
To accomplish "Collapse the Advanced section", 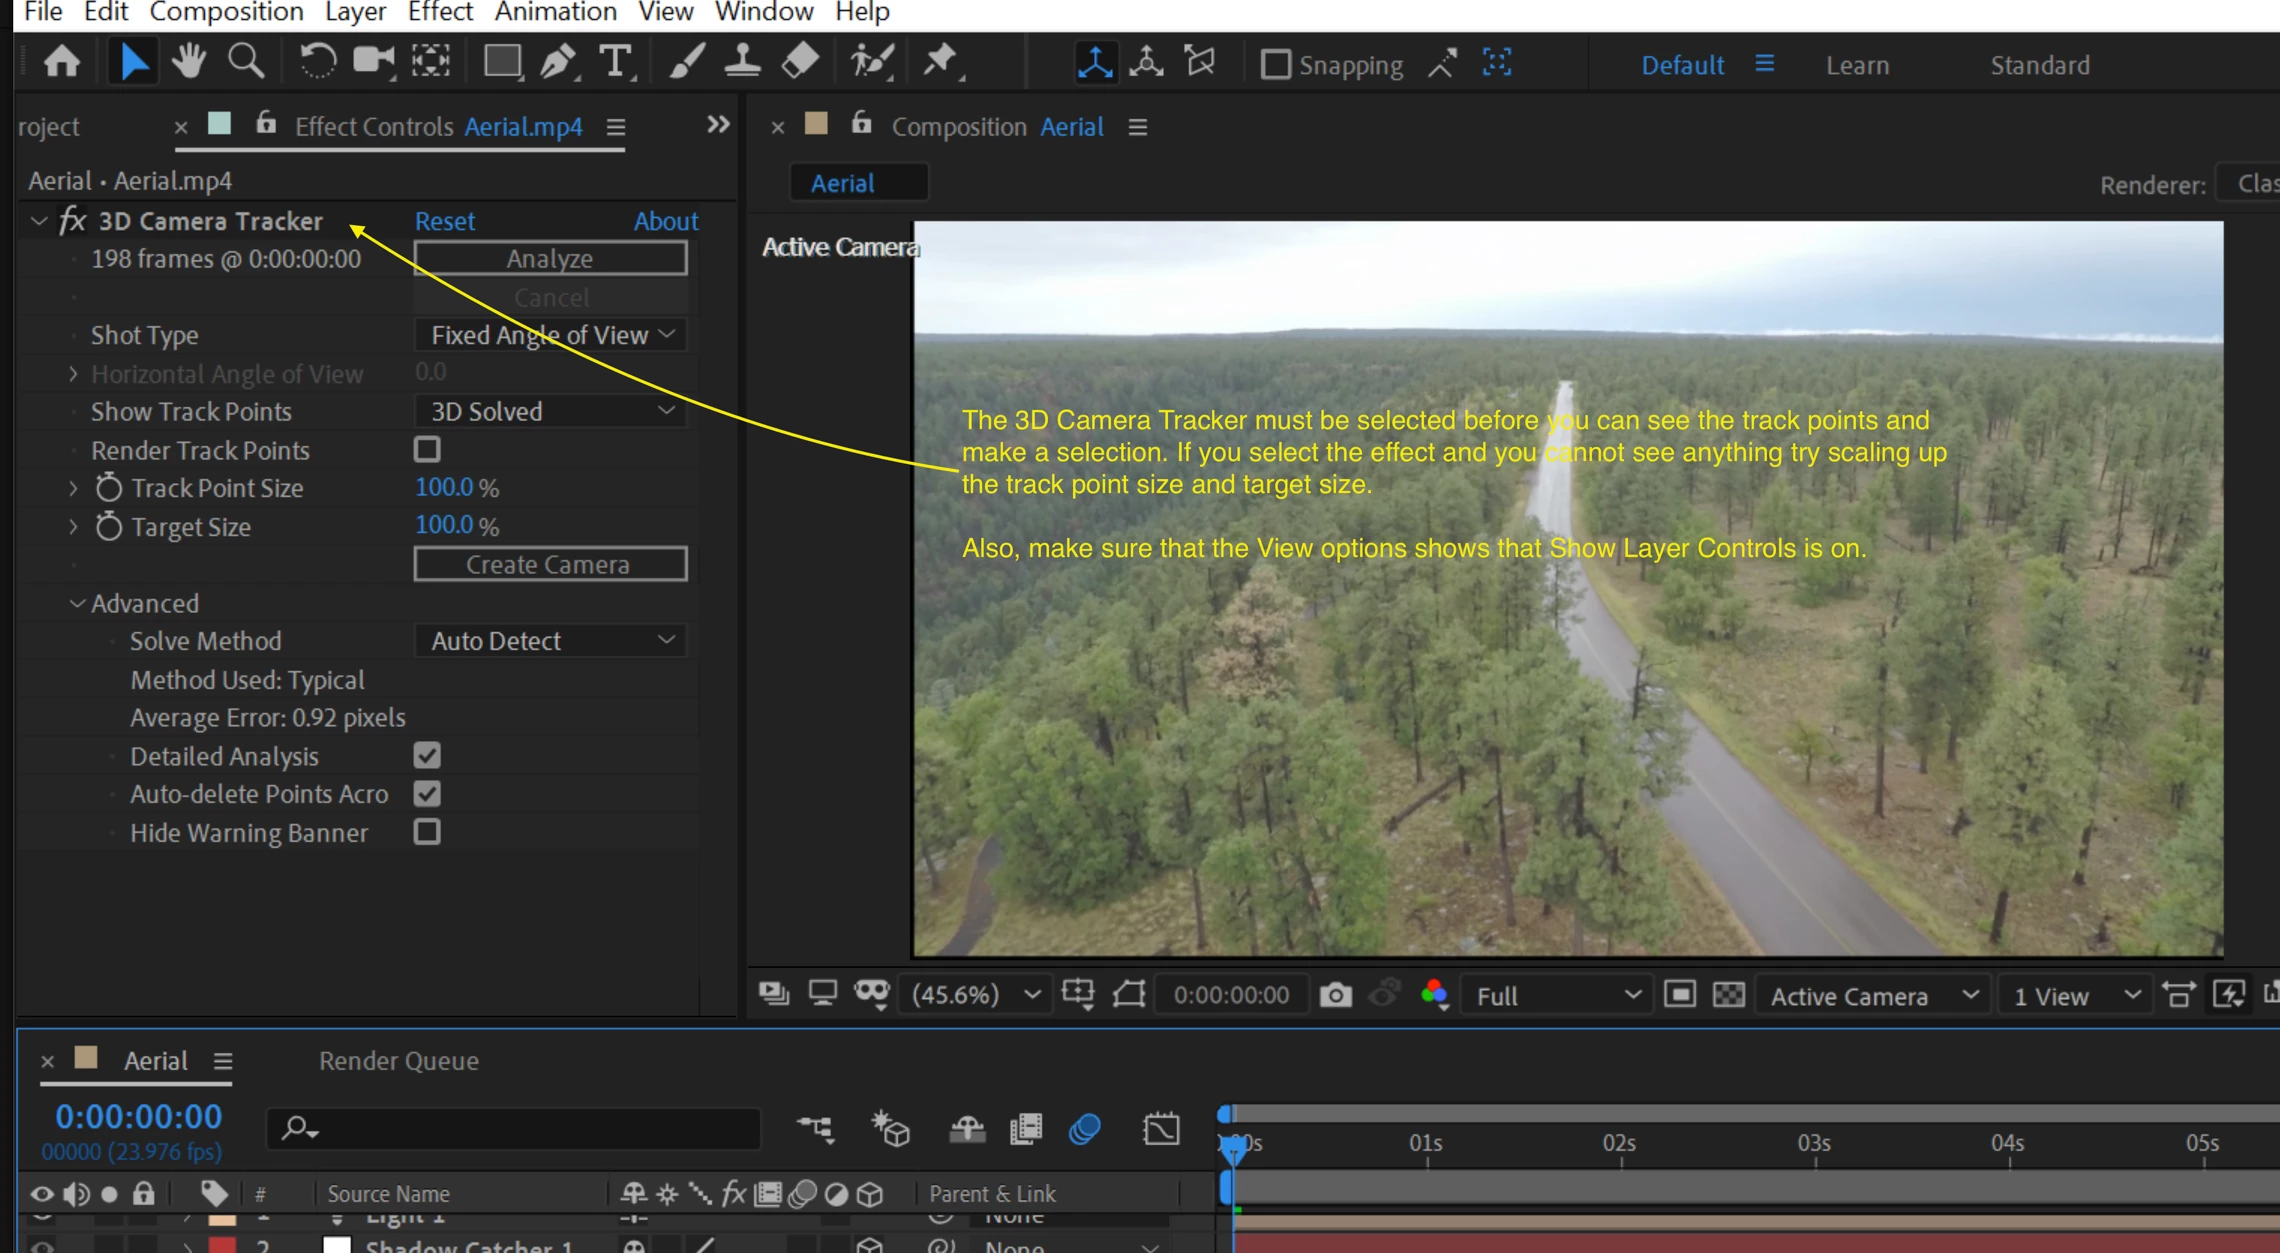I will tap(77, 603).
